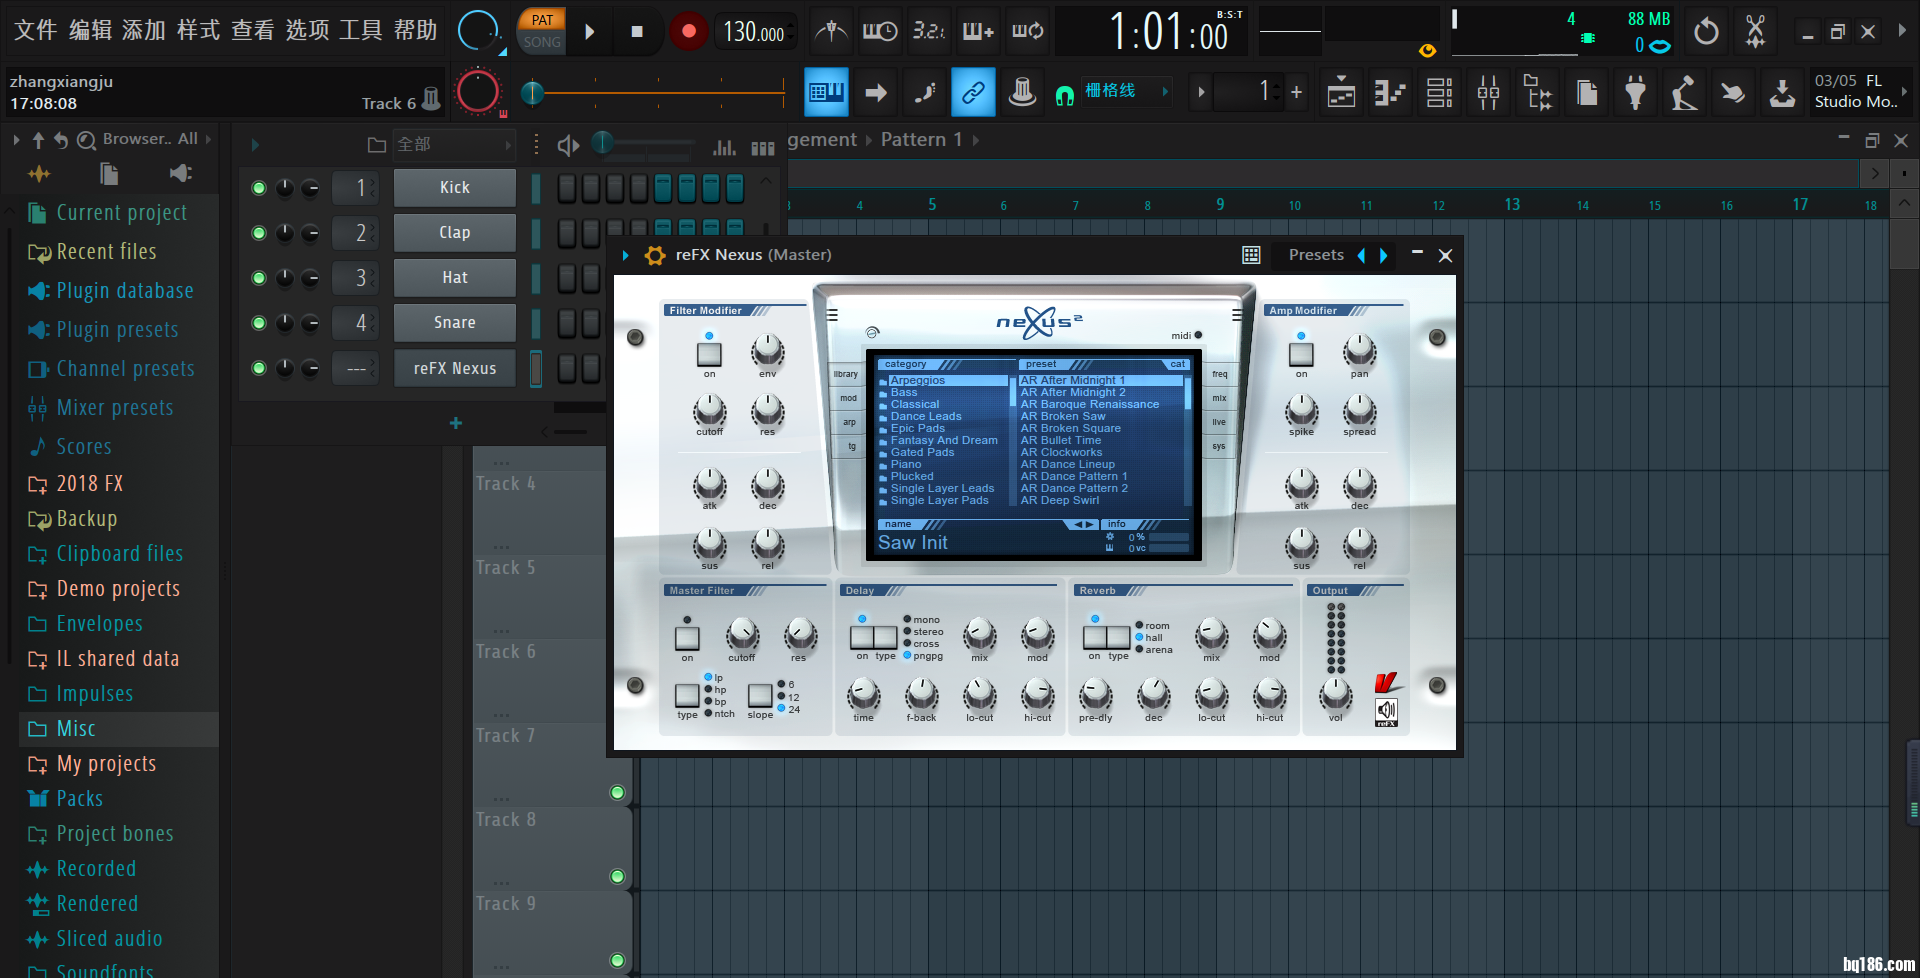Open the 帮助 menu

[415, 30]
